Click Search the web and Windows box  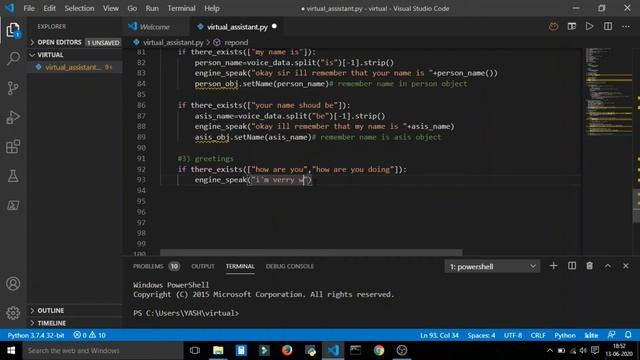pos(103,350)
